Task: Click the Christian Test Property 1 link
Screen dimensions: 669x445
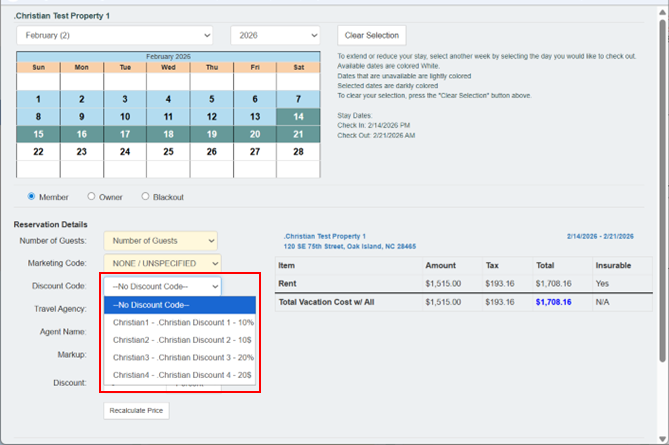Action: [x=325, y=236]
